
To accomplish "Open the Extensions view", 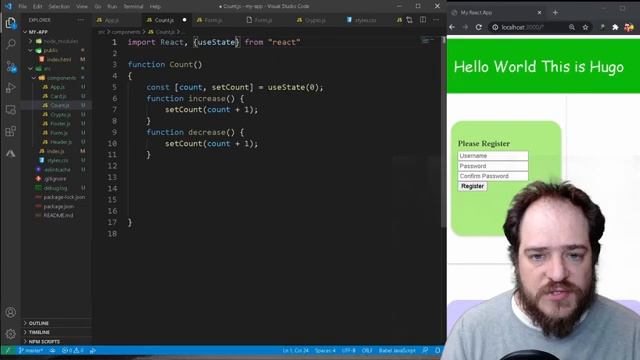I will click(11, 131).
